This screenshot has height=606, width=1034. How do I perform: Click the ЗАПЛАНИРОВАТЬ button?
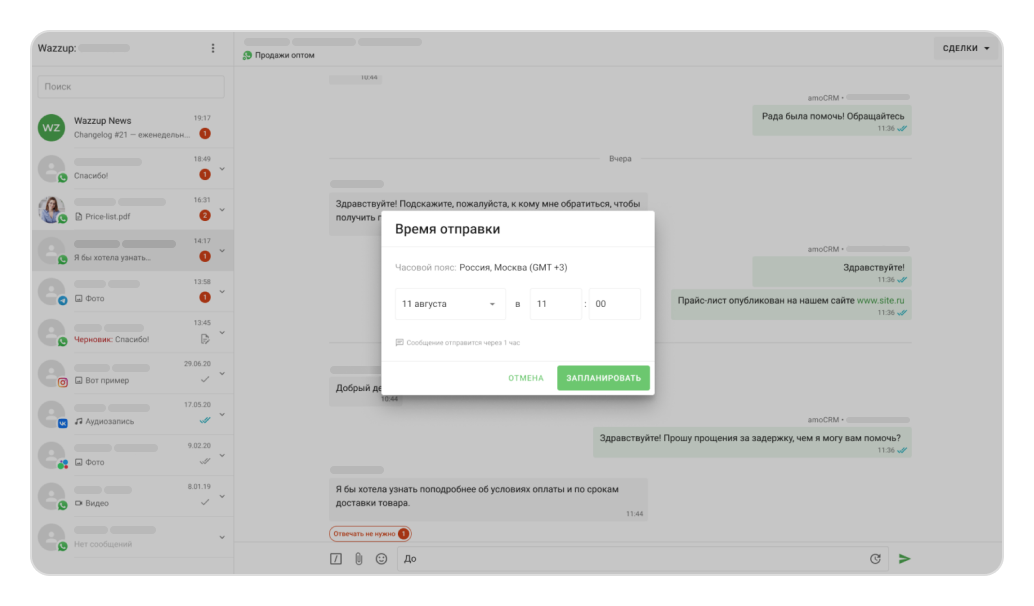tap(603, 378)
